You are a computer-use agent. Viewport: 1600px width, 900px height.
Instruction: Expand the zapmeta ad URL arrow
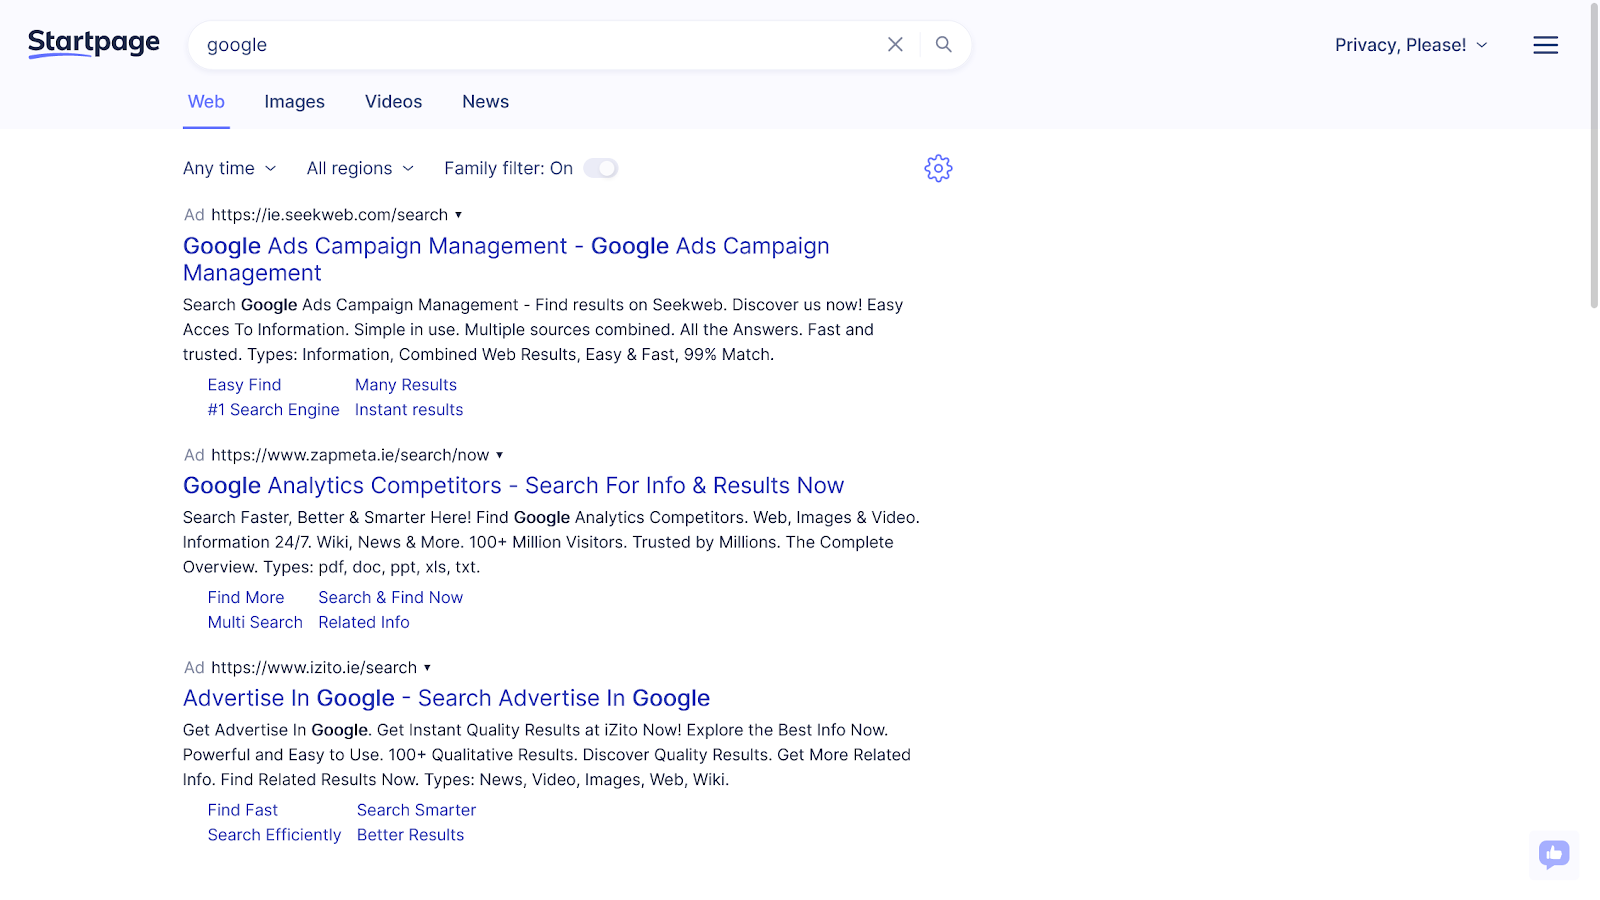[499, 455]
